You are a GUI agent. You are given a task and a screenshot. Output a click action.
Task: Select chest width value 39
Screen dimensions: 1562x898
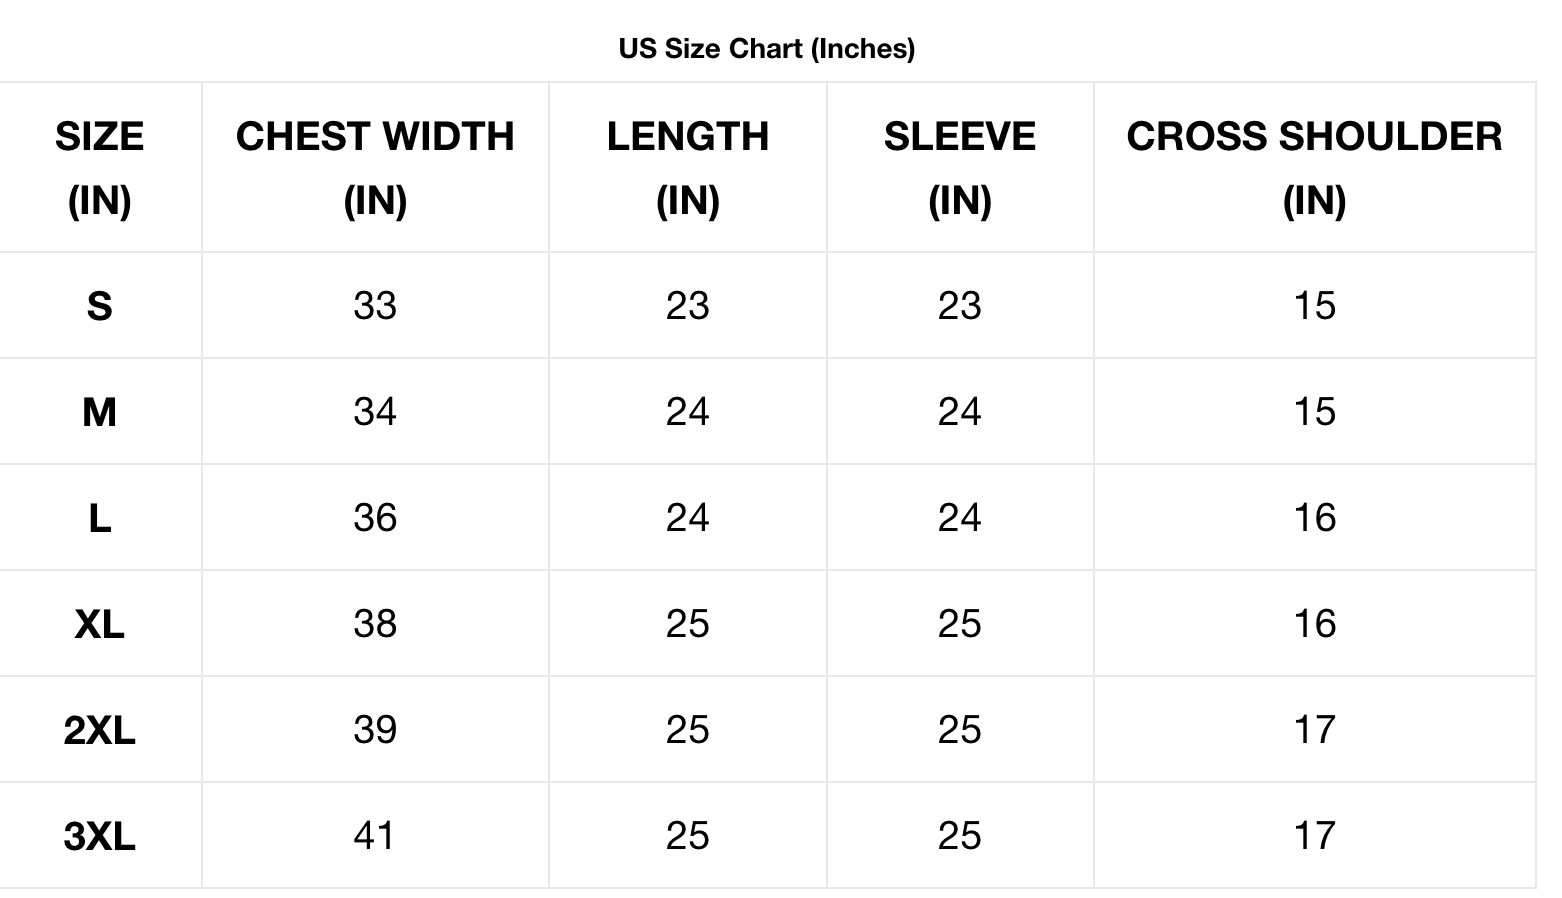[375, 730]
